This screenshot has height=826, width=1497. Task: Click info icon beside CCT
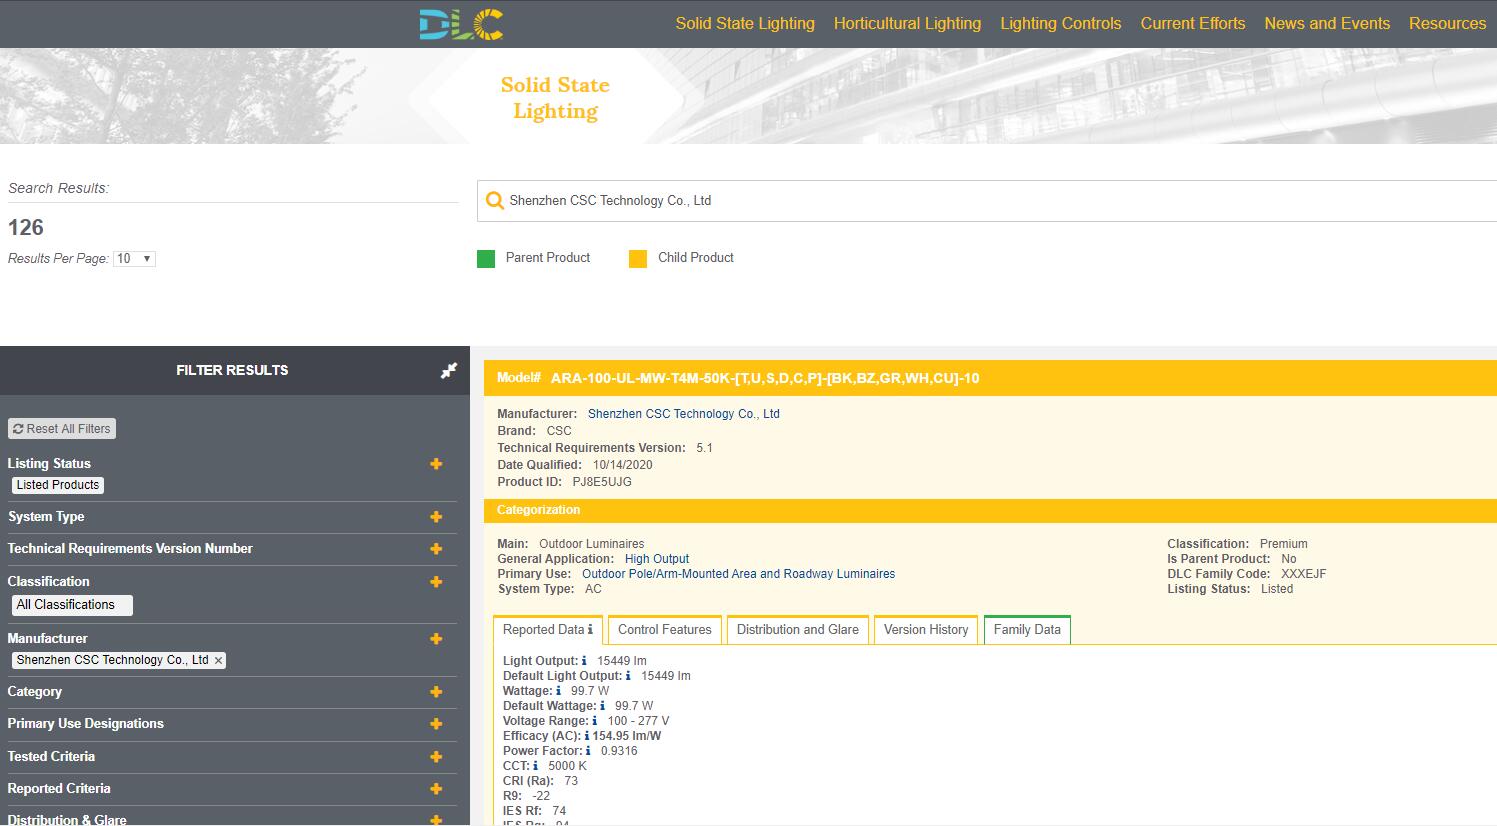click(x=536, y=766)
